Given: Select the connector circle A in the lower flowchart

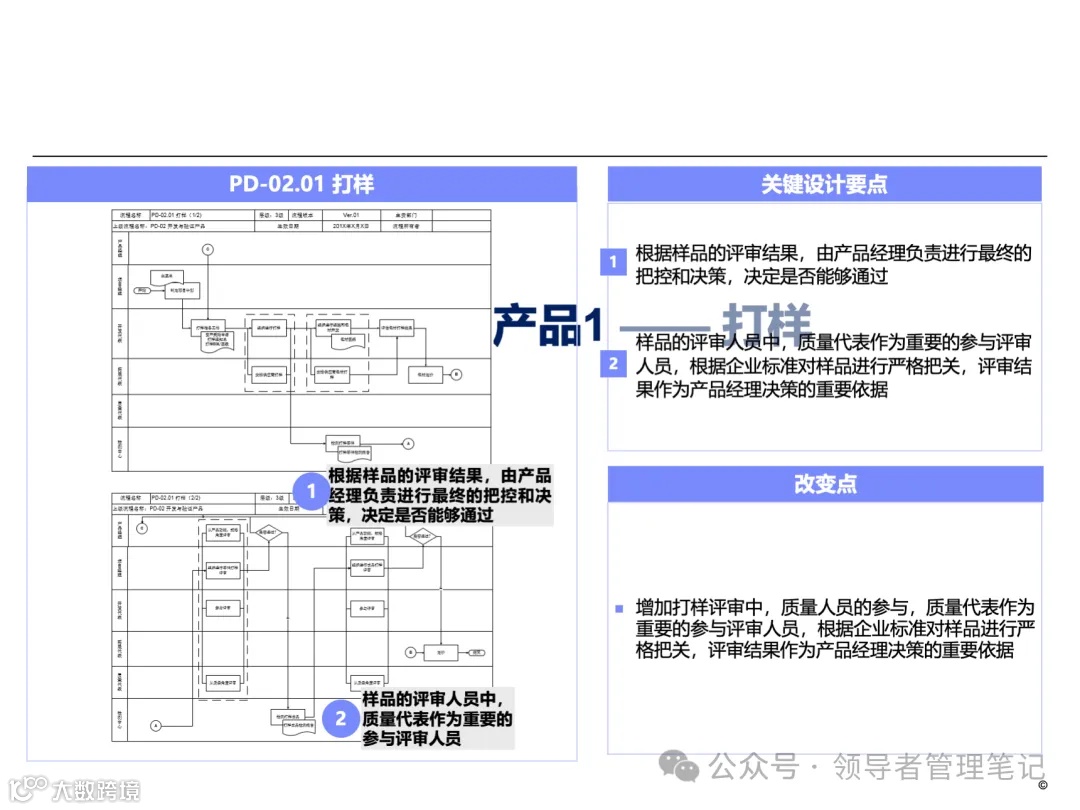Looking at the screenshot, I should tap(155, 725).
